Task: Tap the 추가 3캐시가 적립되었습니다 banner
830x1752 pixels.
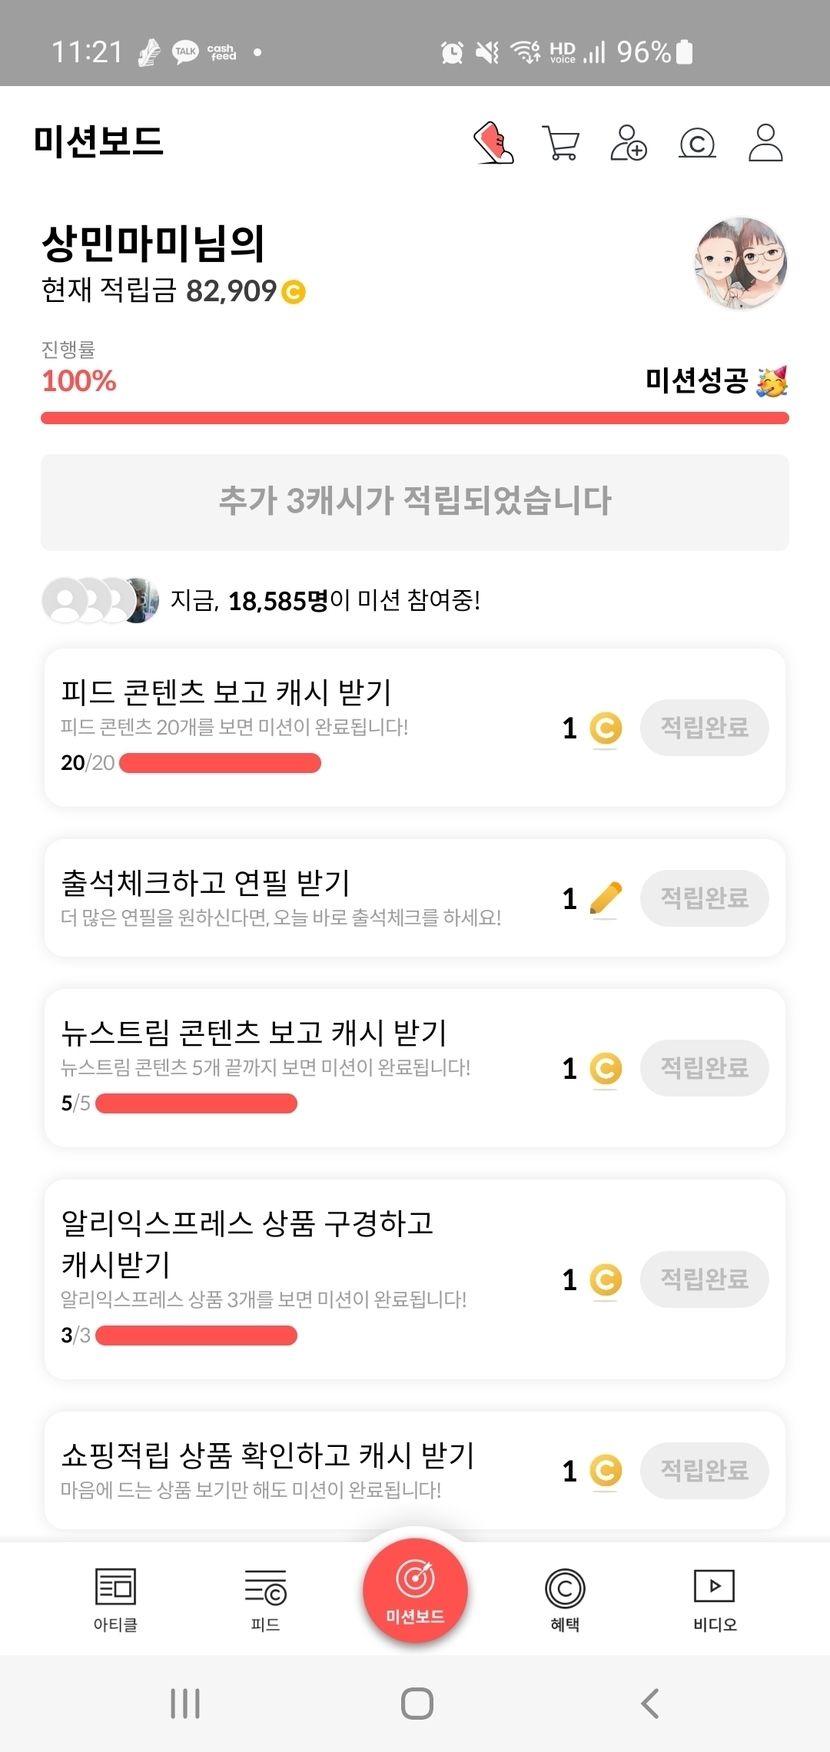Action: [x=415, y=501]
